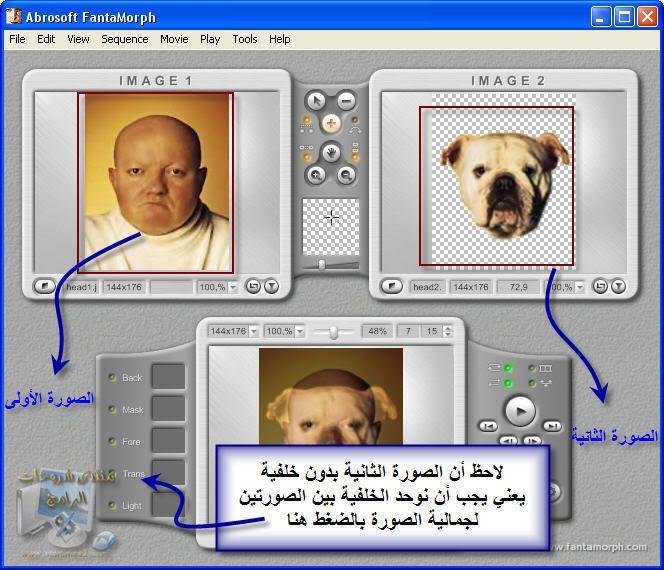Jump to the first frame button
Image resolution: width=664 pixels, height=570 pixels.
(488, 426)
